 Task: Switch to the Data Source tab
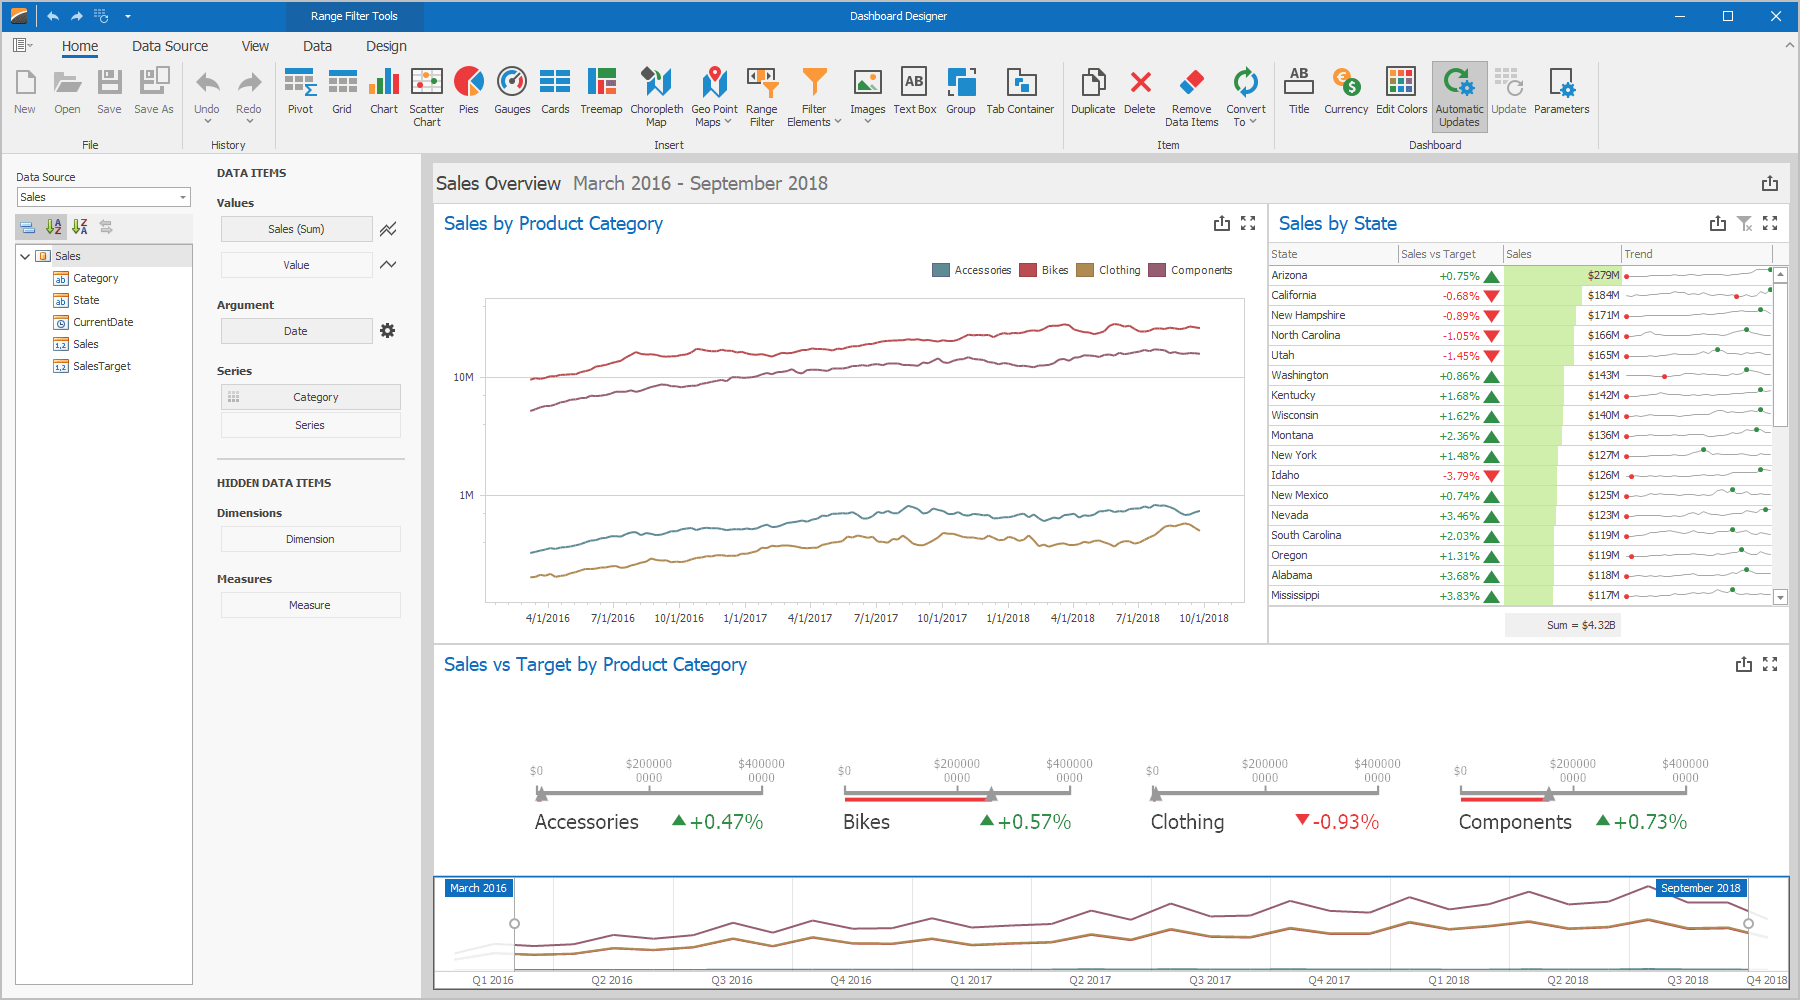170,46
